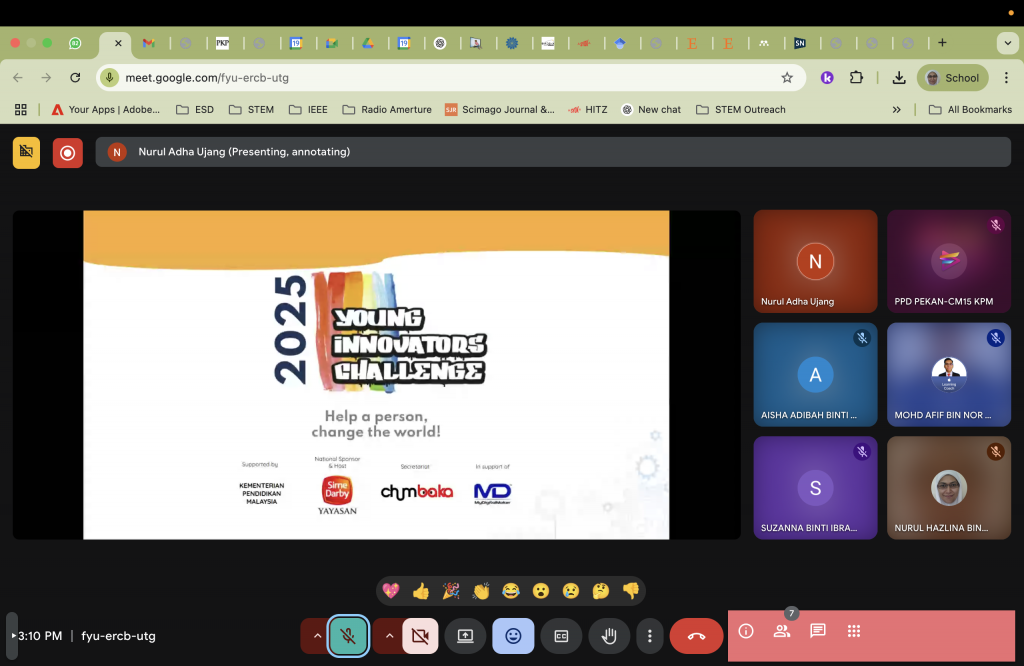Send the thumbs up reaction
Image resolution: width=1024 pixels, height=666 pixels.
pos(421,591)
